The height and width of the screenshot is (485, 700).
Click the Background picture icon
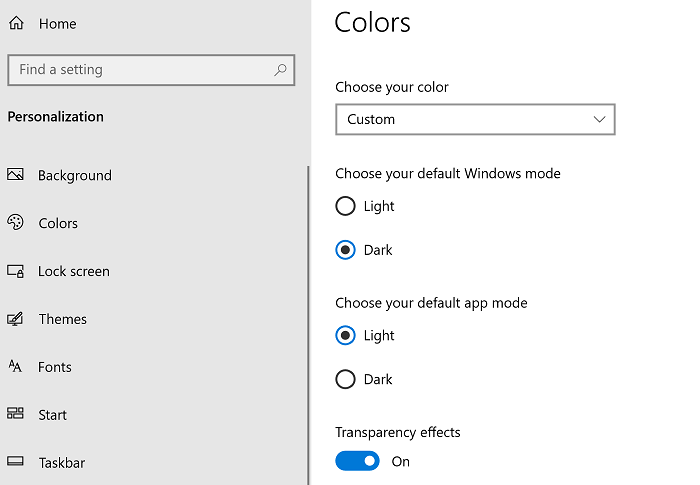(x=15, y=174)
